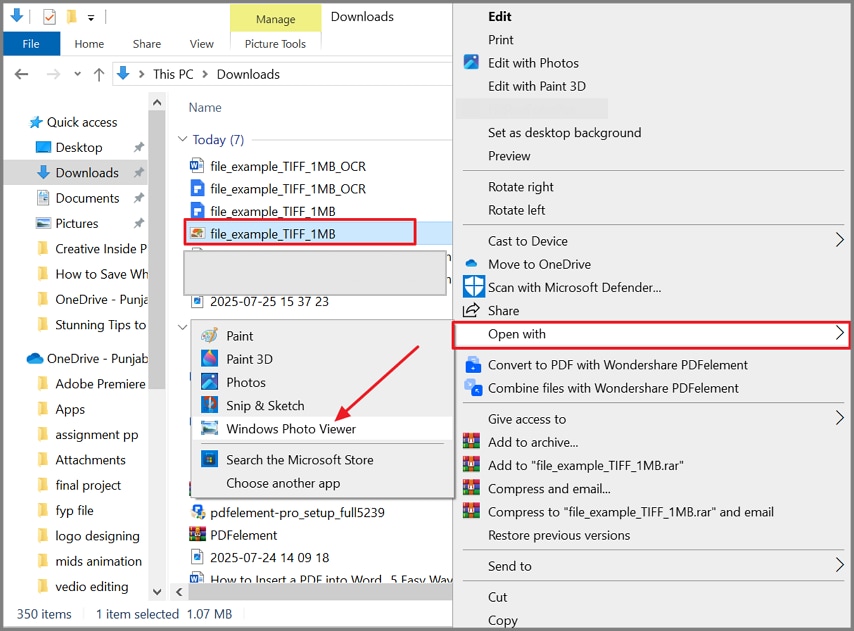
Task: Click the Share arrow icon
Action: coord(471,310)
